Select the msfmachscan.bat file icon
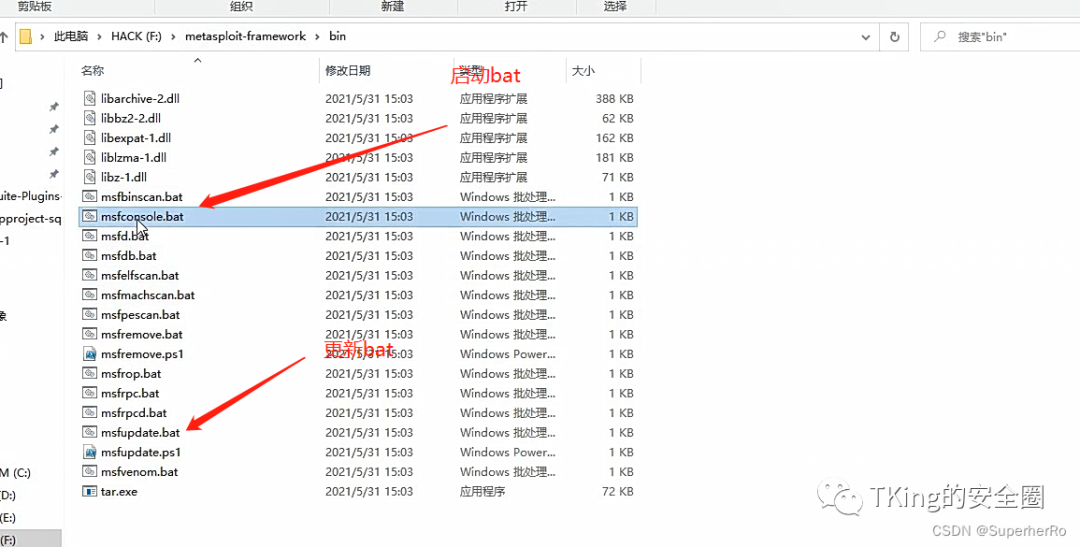 90,295
